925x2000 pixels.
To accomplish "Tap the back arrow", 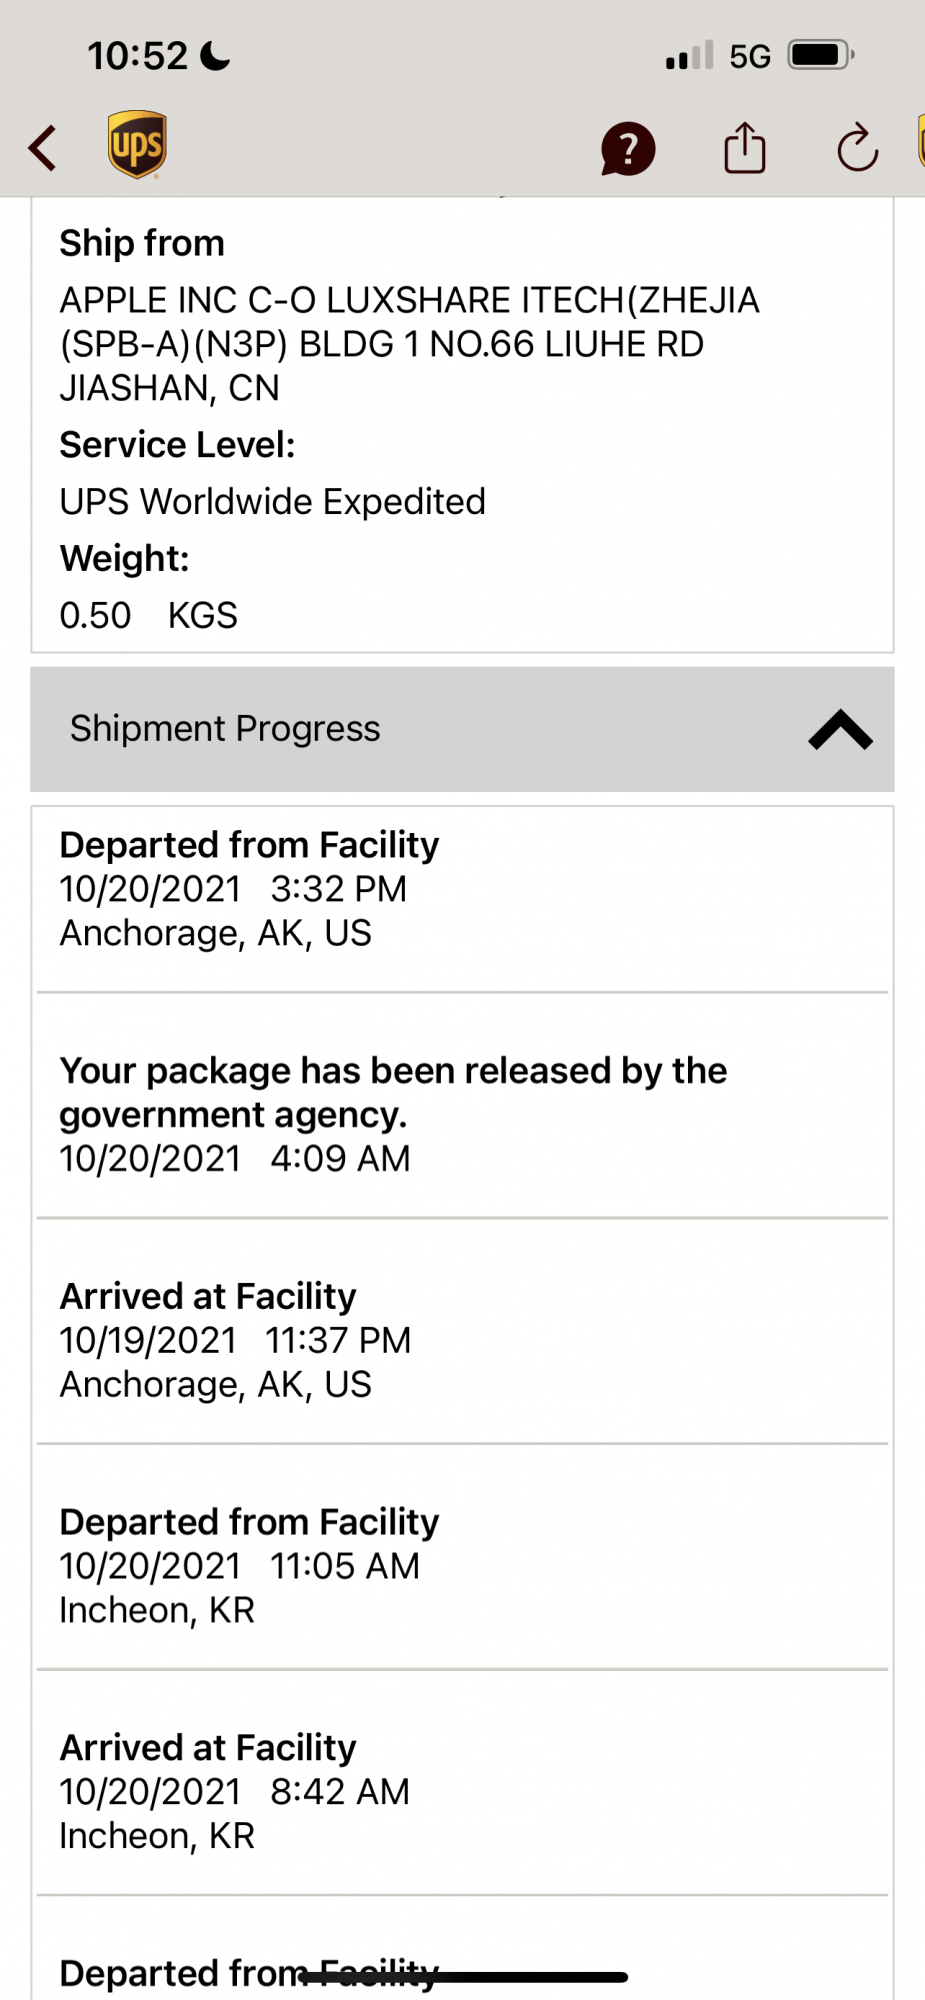I will [x=43, y=149].
